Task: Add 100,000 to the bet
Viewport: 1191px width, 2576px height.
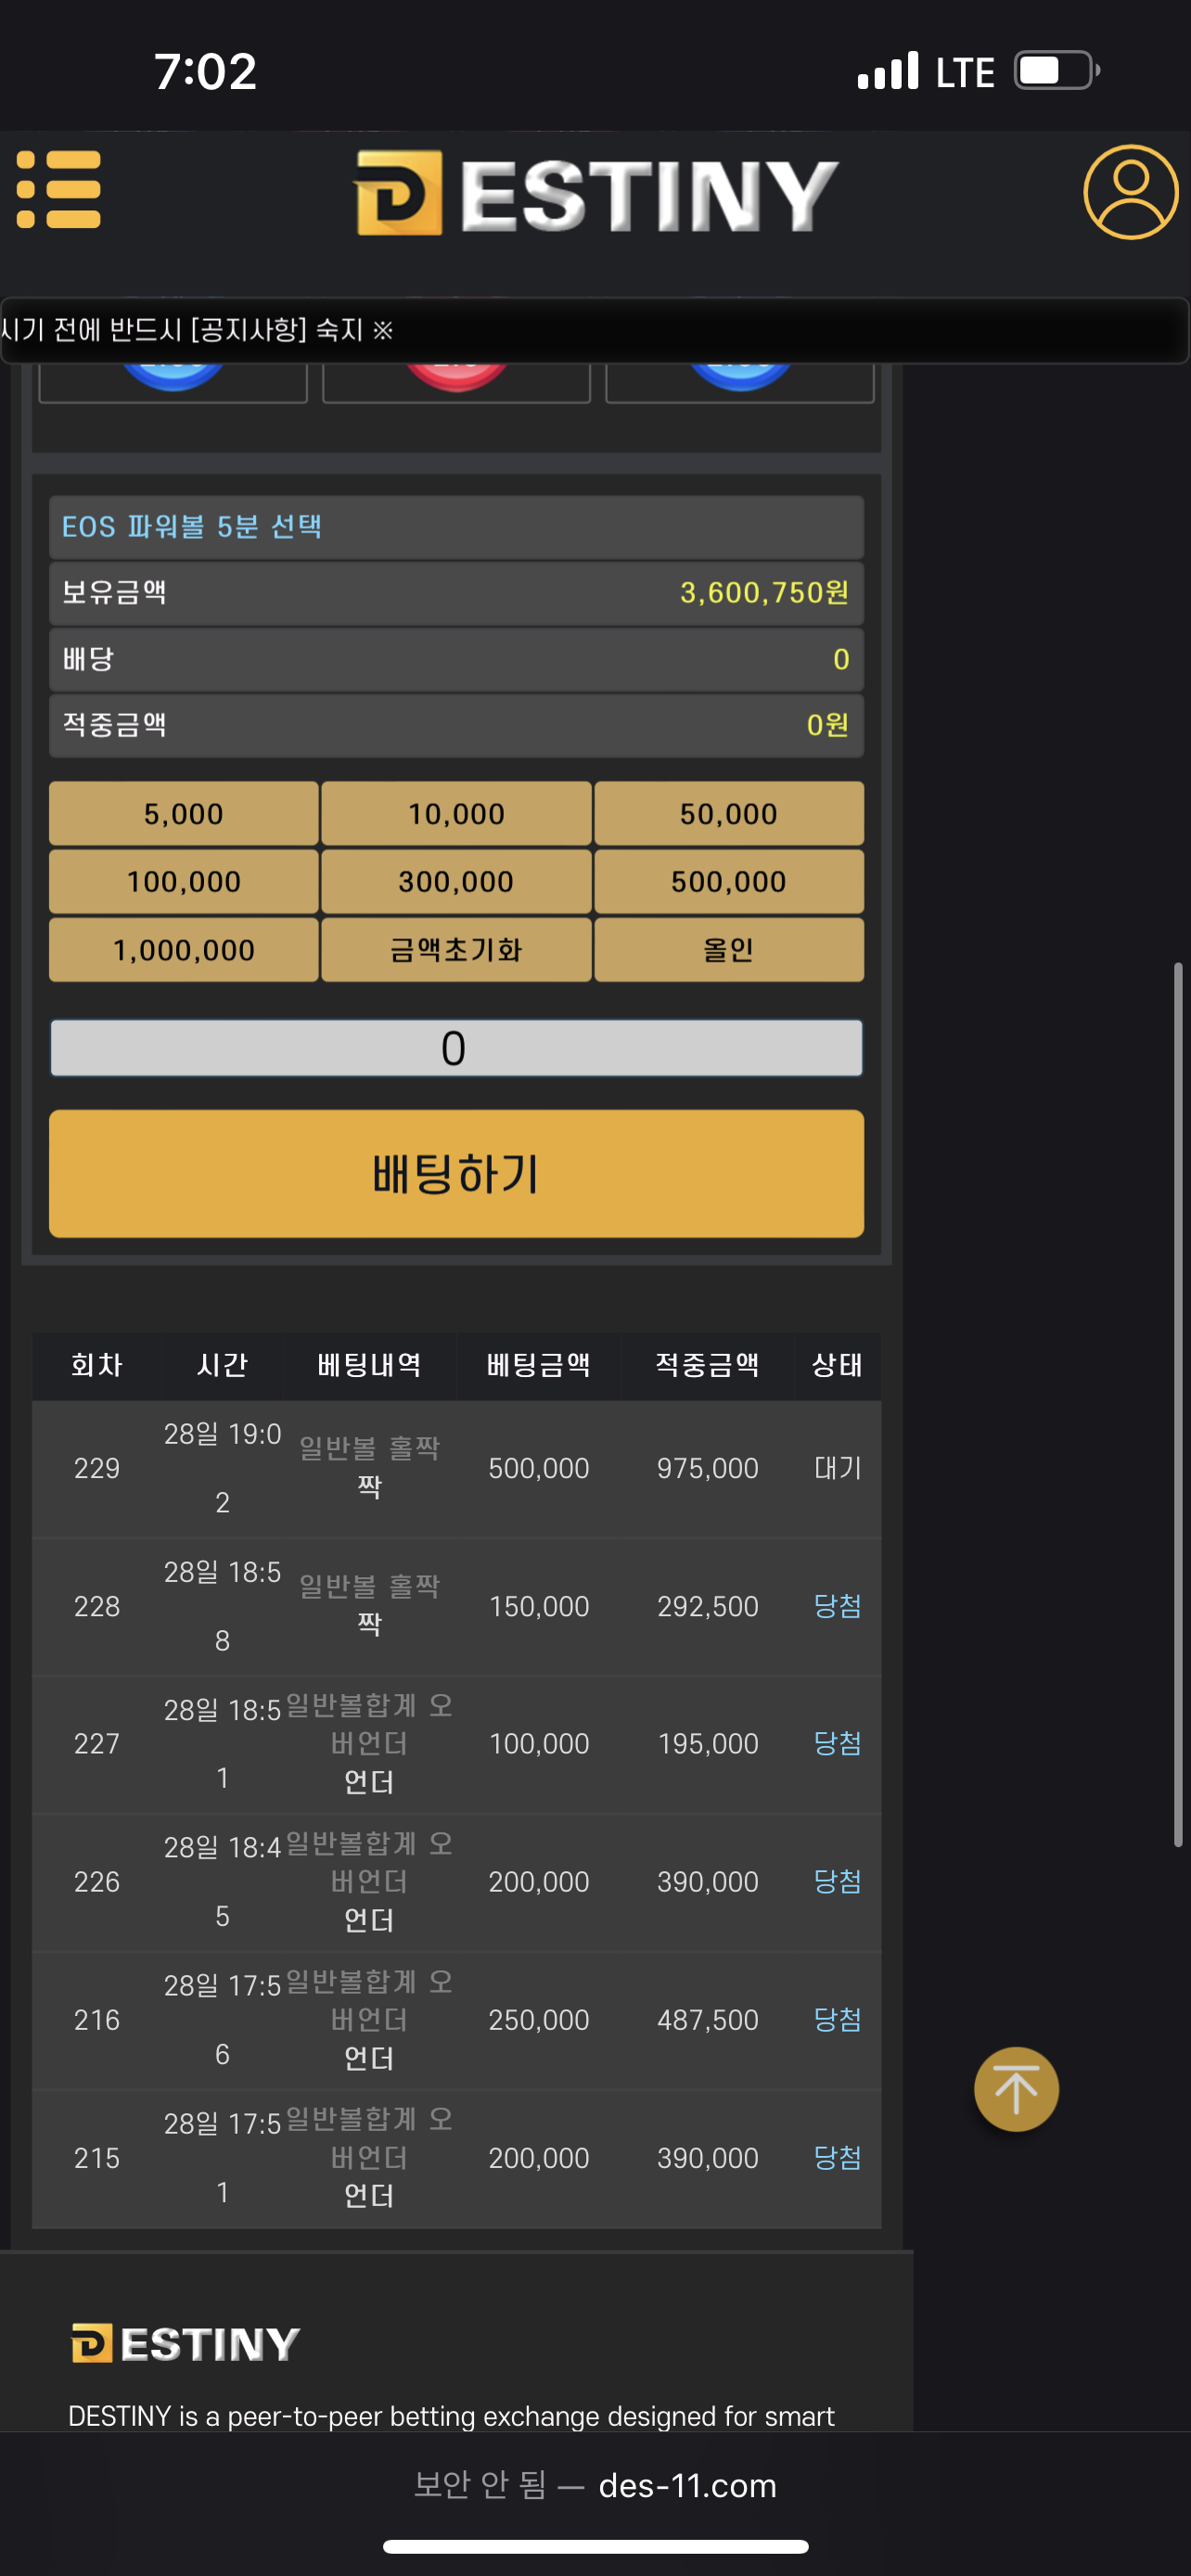Action: [184, 881]
